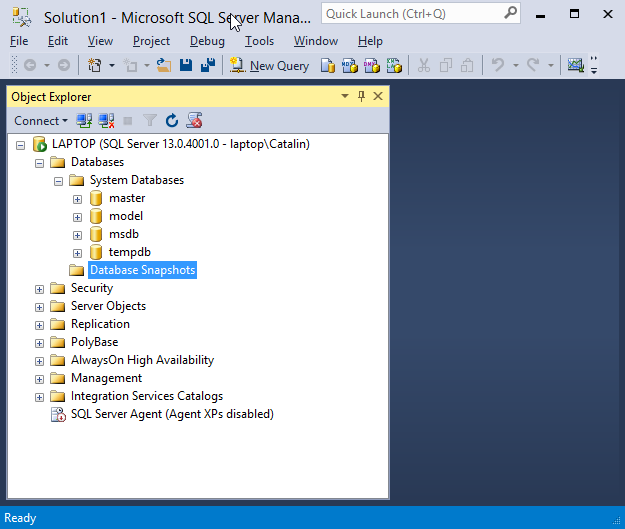The image size is (625, 529).
Task: Collapse the LAPTOP server node
Action: click(x=20, y=145)
